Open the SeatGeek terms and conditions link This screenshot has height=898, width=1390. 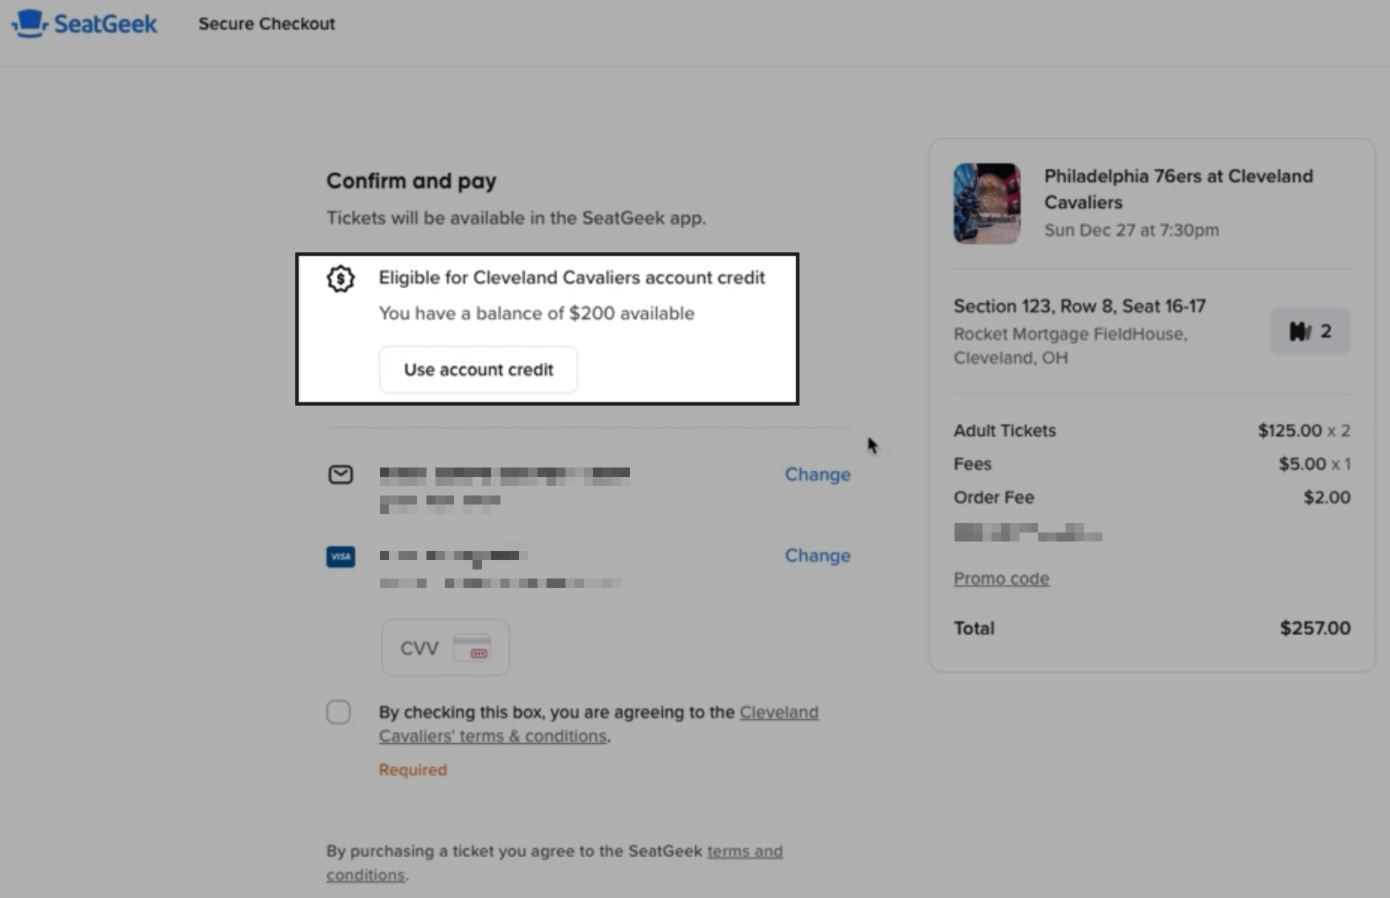click(744, 851)
